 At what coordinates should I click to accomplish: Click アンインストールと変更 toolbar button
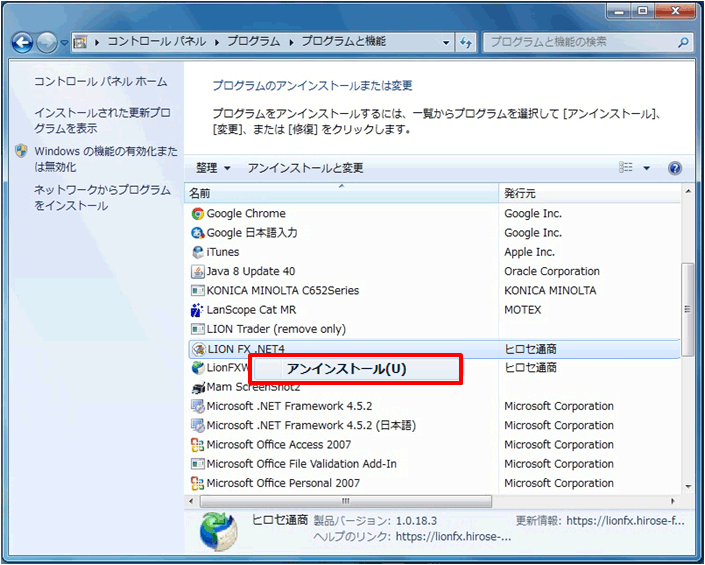[305, 168]
